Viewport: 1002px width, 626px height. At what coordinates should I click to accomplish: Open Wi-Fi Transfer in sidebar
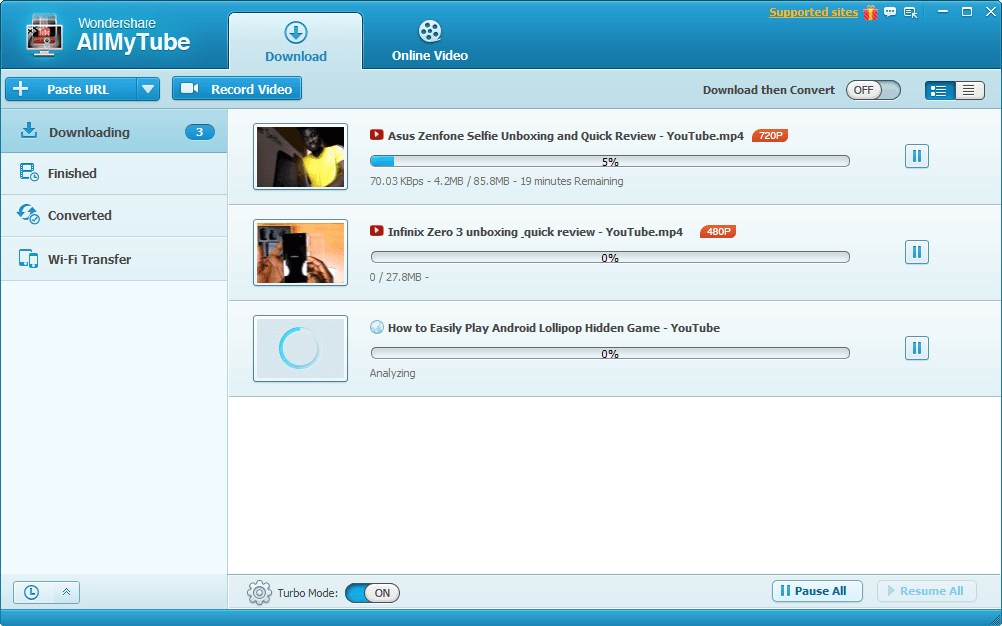(114, 259)
